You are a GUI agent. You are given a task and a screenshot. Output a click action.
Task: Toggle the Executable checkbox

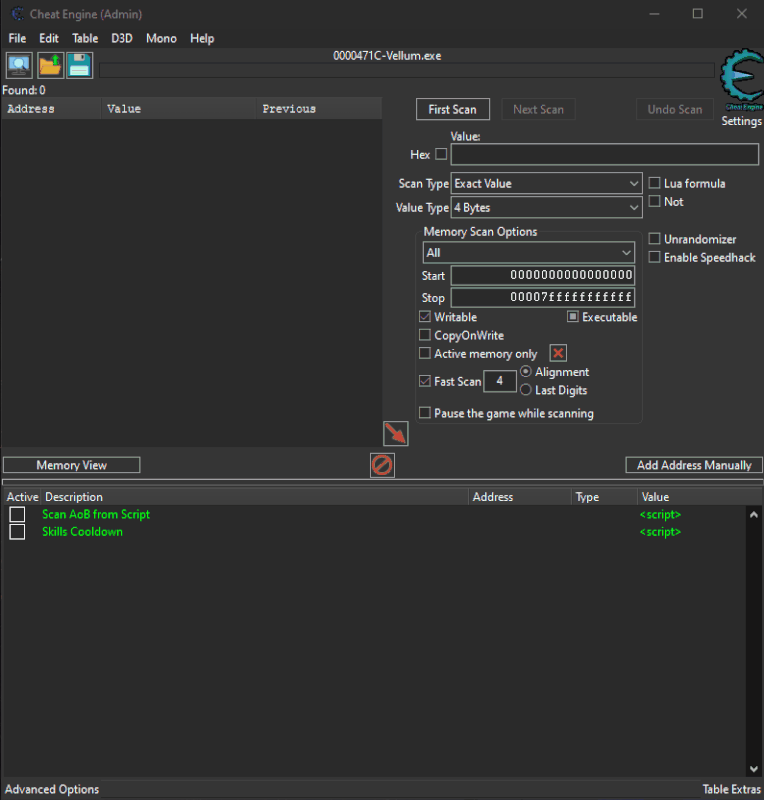[573, 316]
